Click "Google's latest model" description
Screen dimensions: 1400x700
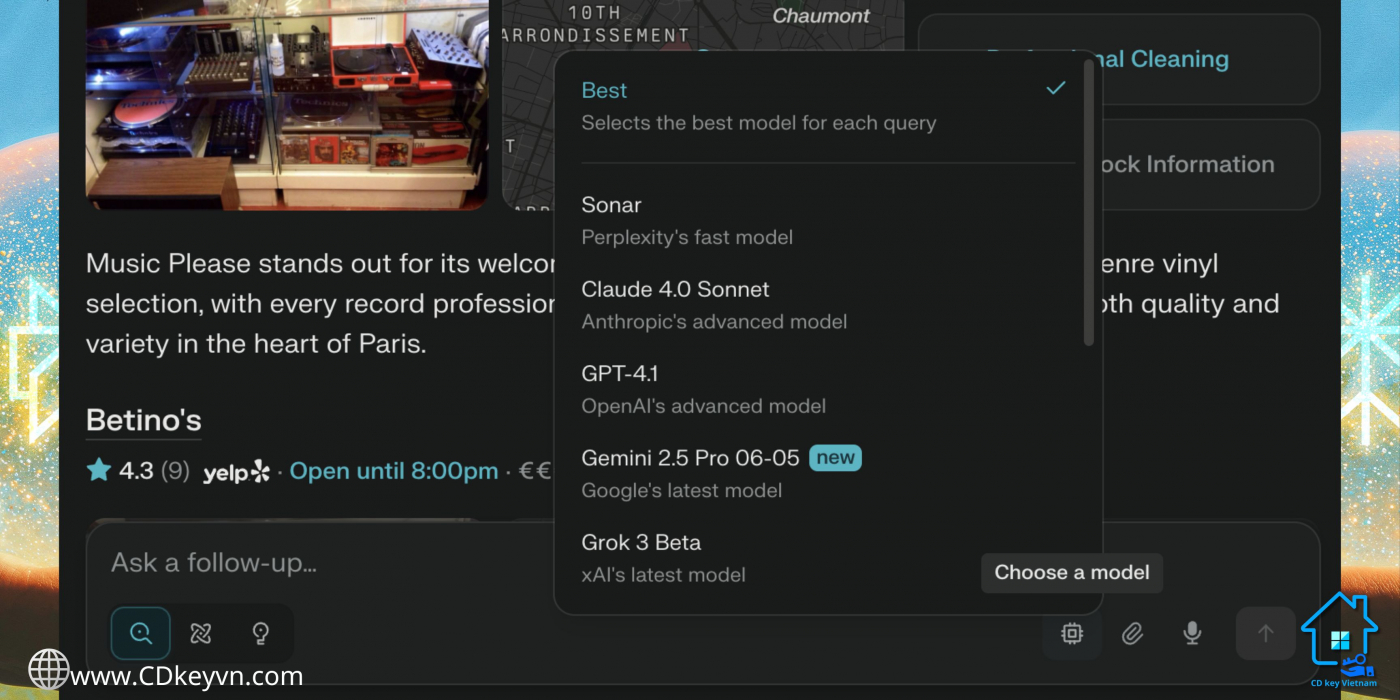coord(682,490)
